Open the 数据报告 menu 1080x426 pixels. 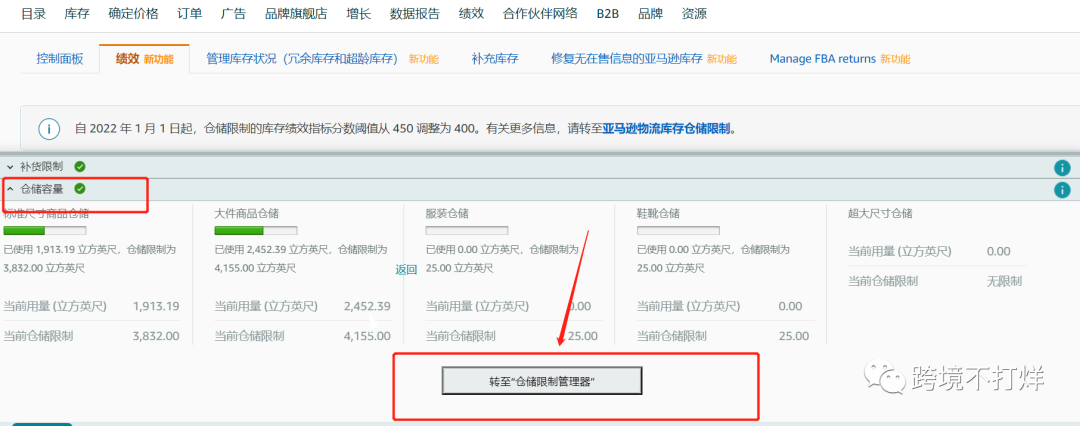point(415,14)
